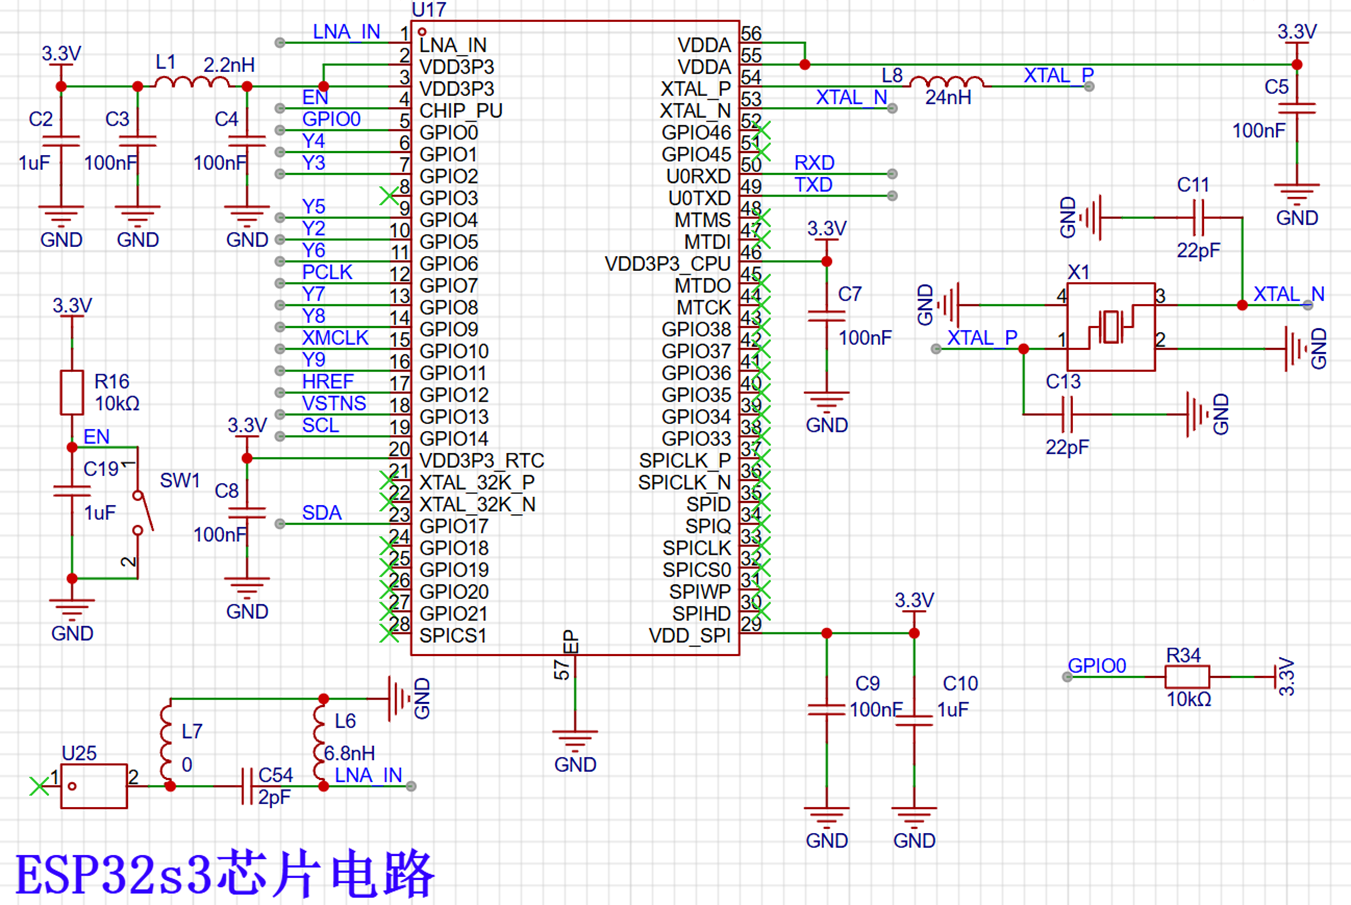Select the C7 capacitor symbol
This screenshot has width=1351, height=905.
pos(827,316)
